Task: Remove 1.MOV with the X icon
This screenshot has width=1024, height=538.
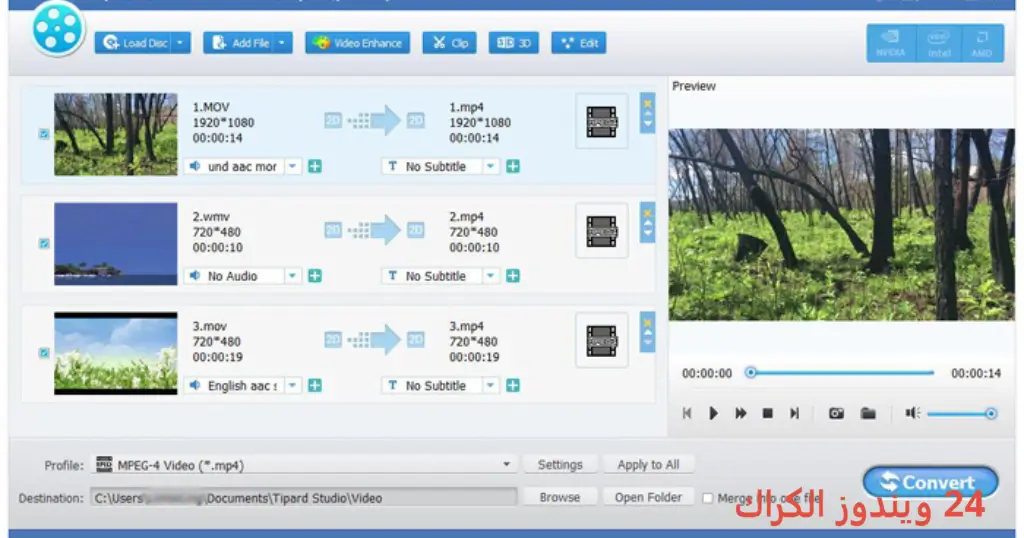Action: point(647,103)
